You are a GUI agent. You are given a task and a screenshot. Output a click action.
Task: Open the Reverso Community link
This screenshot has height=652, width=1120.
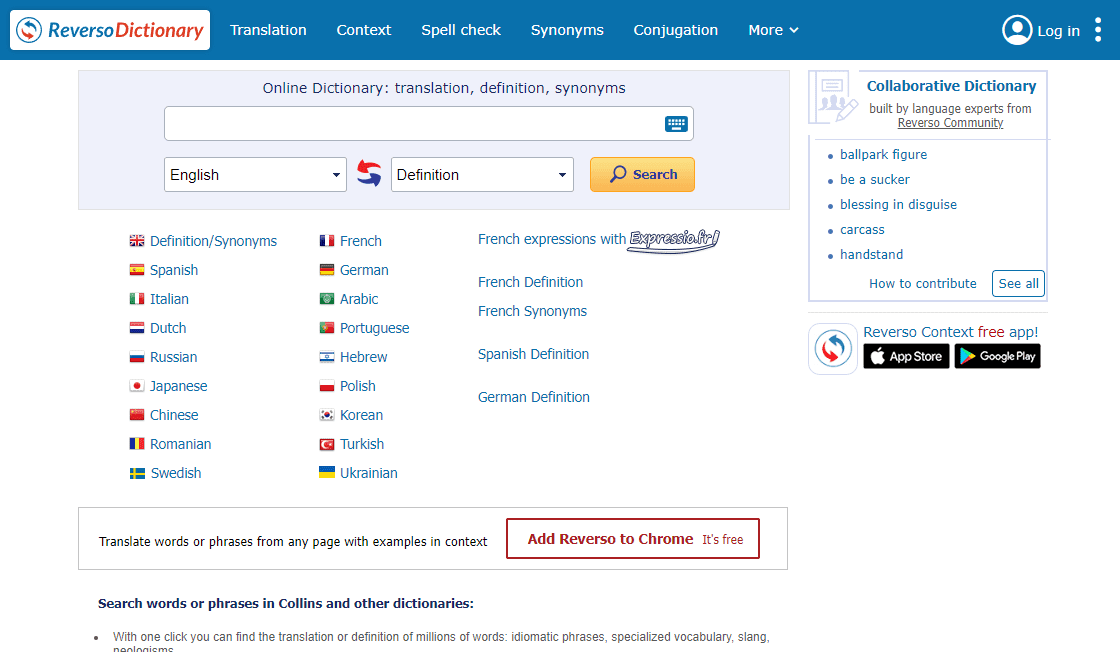tap(951, 123)
